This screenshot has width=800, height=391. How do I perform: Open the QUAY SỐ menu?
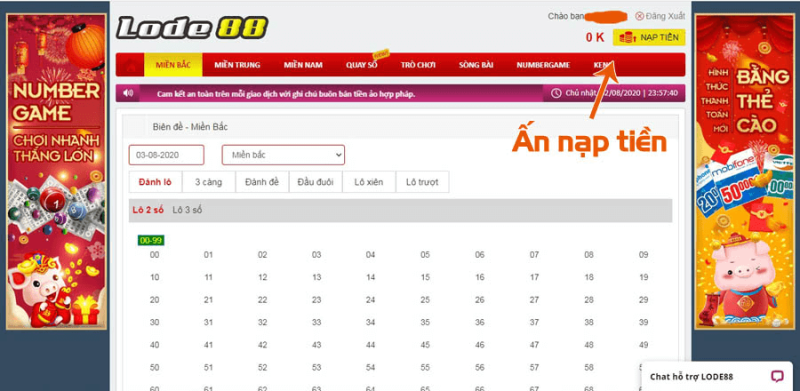(362, 65)
